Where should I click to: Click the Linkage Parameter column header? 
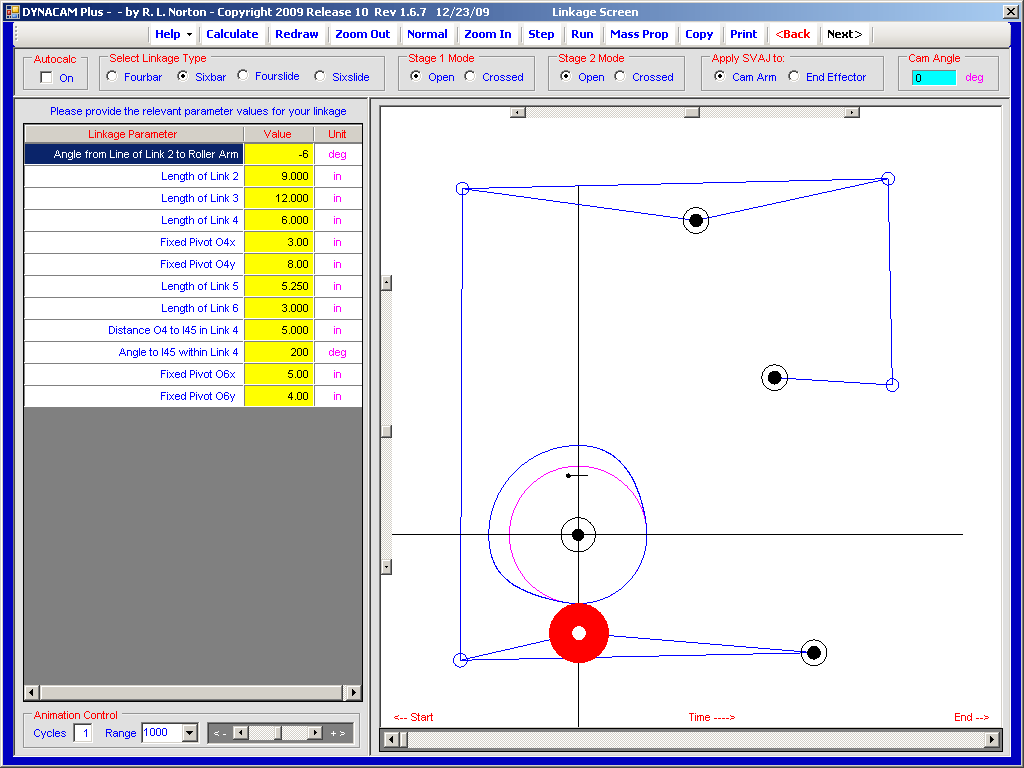[134, 134]
